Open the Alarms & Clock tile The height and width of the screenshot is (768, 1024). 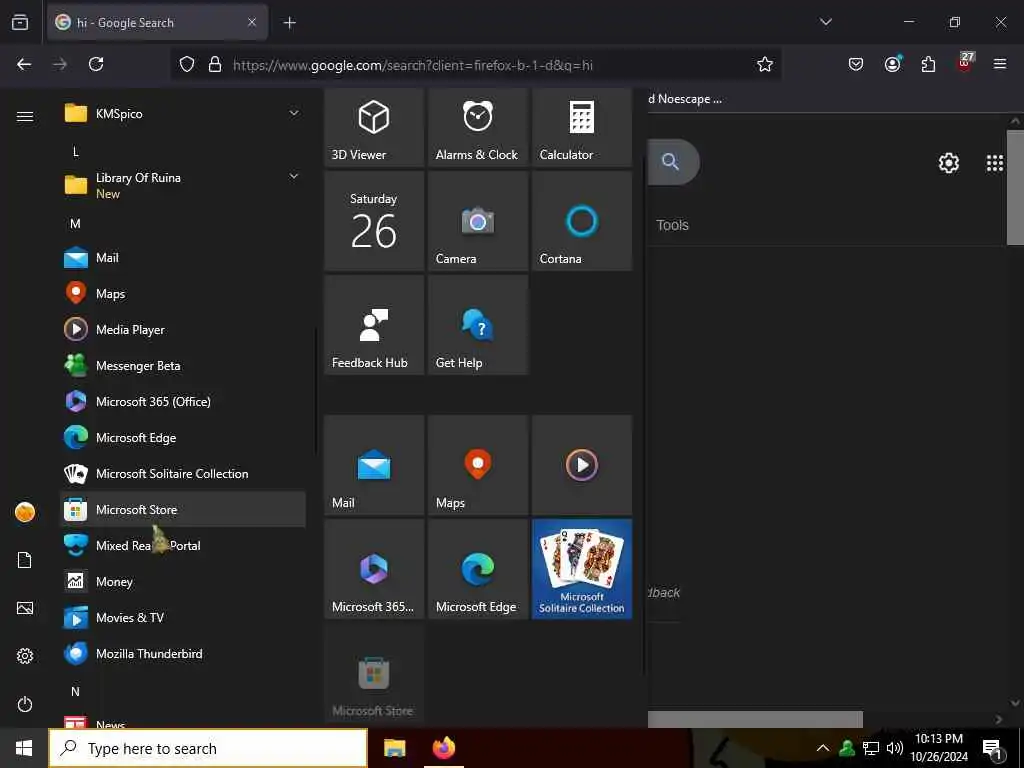(x=477, y=127)
